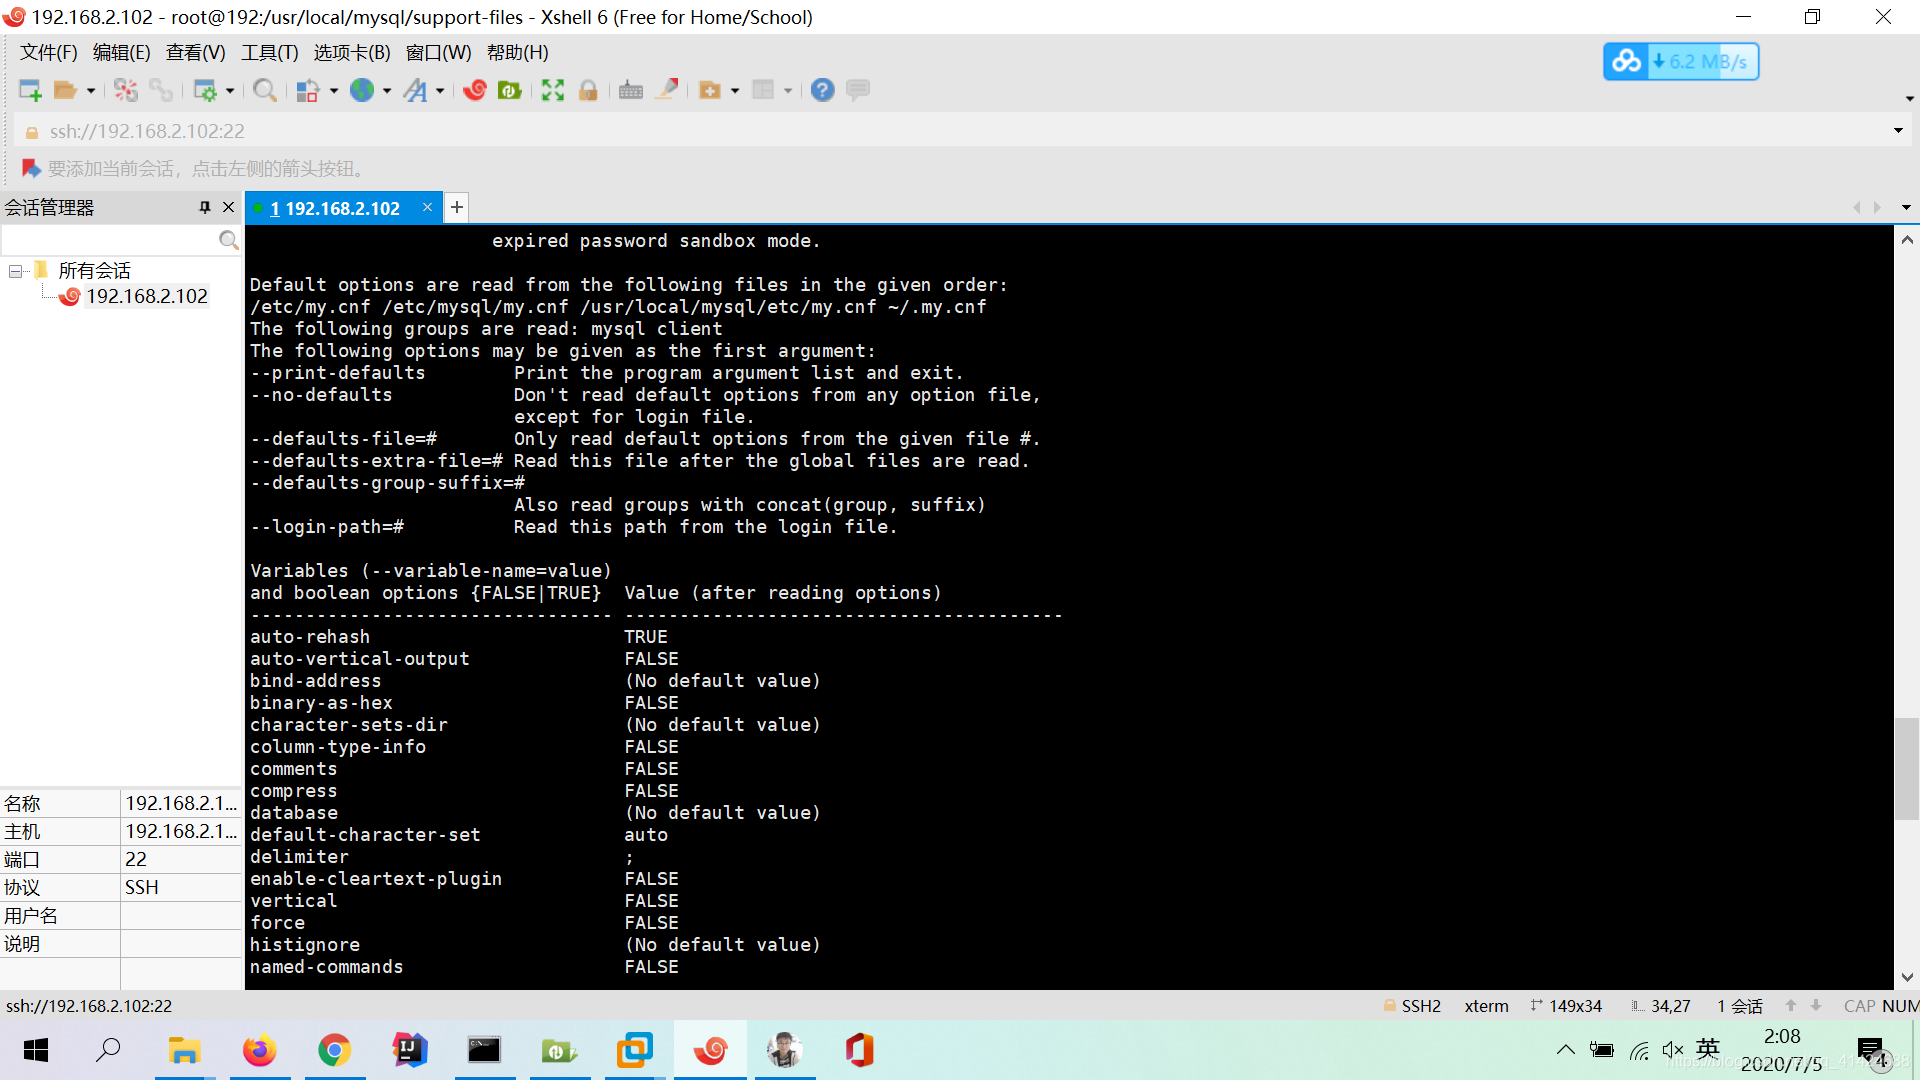Open the keyboard key mapping icon
The image size is (1920, 1080).
tap(631, 90)
